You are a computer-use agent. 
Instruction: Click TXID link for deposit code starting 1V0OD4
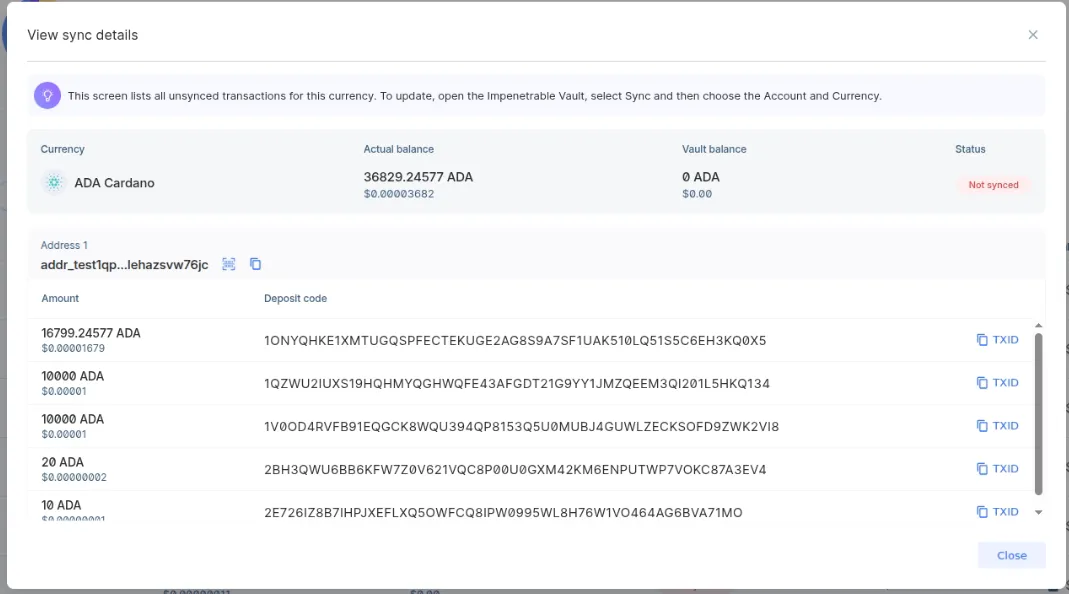pyautogui.click(x=1006, y=426)
